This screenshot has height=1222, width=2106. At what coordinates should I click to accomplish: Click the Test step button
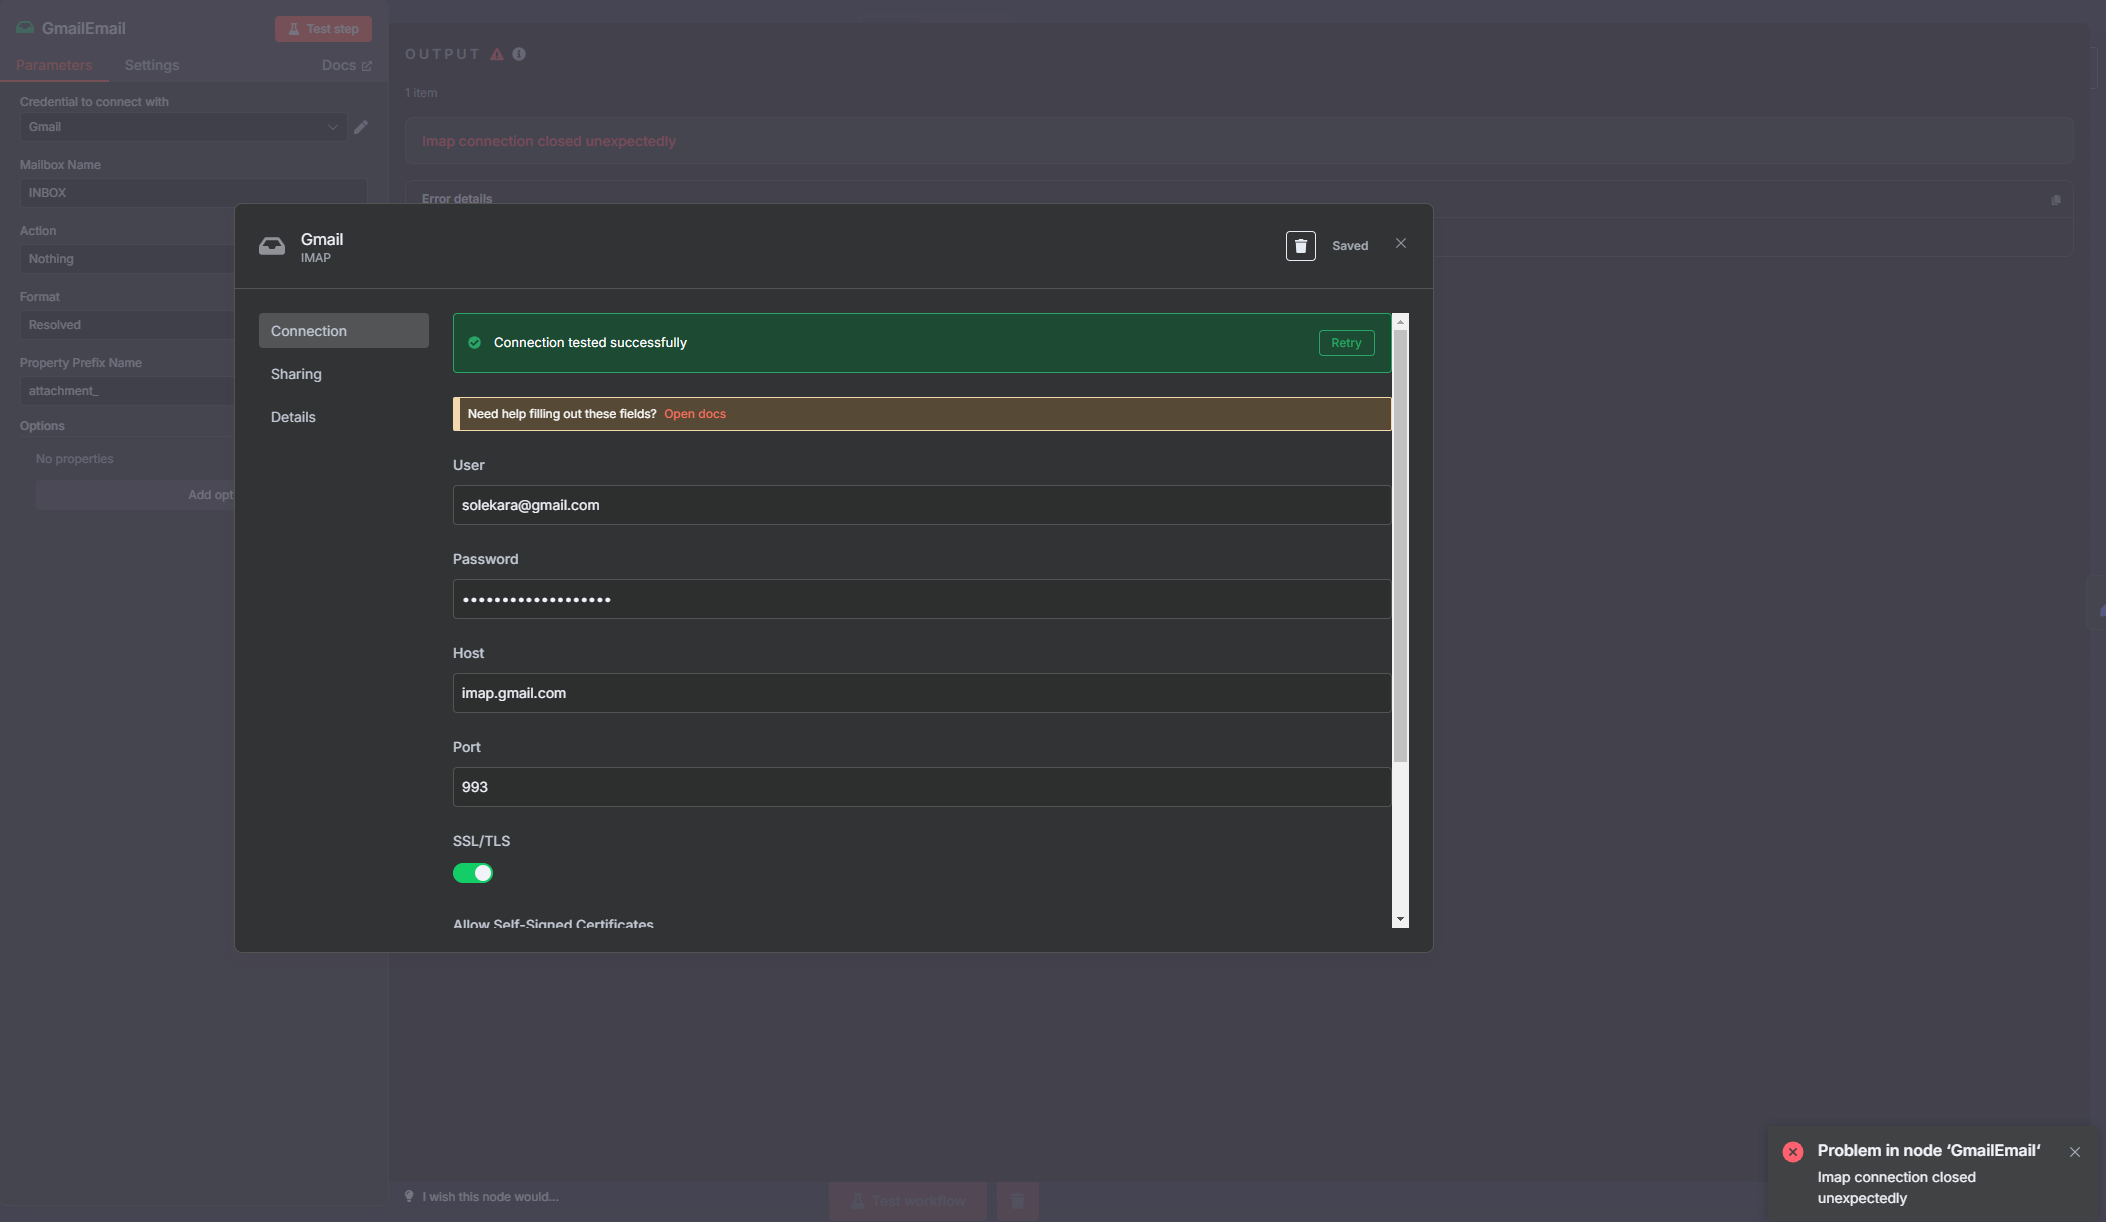tap(323, 29)
